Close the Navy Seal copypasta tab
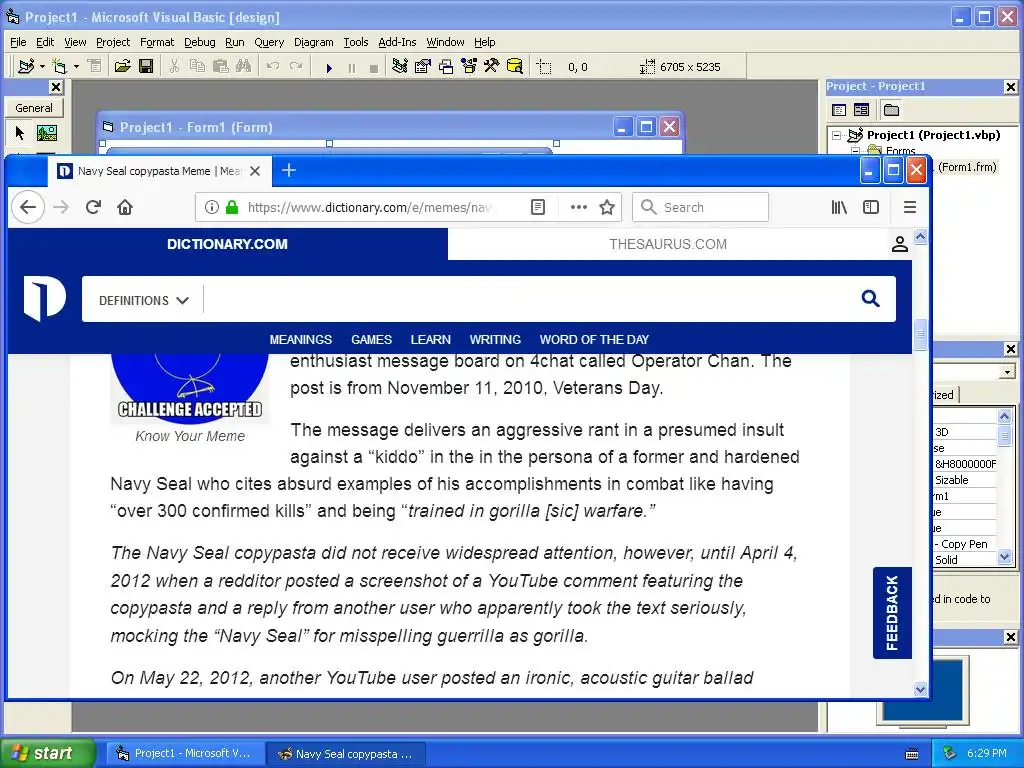The width and height of the screenshot is (1024, 768). pos(255,171)
